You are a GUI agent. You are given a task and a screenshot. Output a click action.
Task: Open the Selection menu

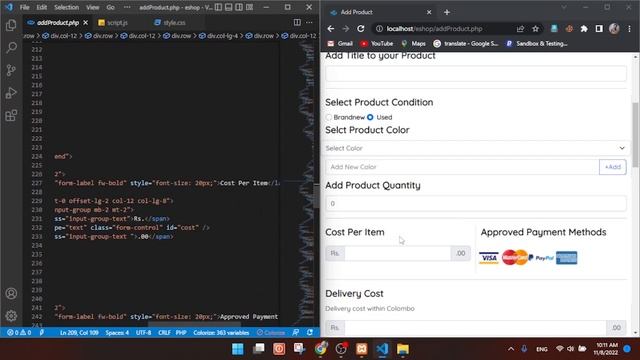(67, 7)
